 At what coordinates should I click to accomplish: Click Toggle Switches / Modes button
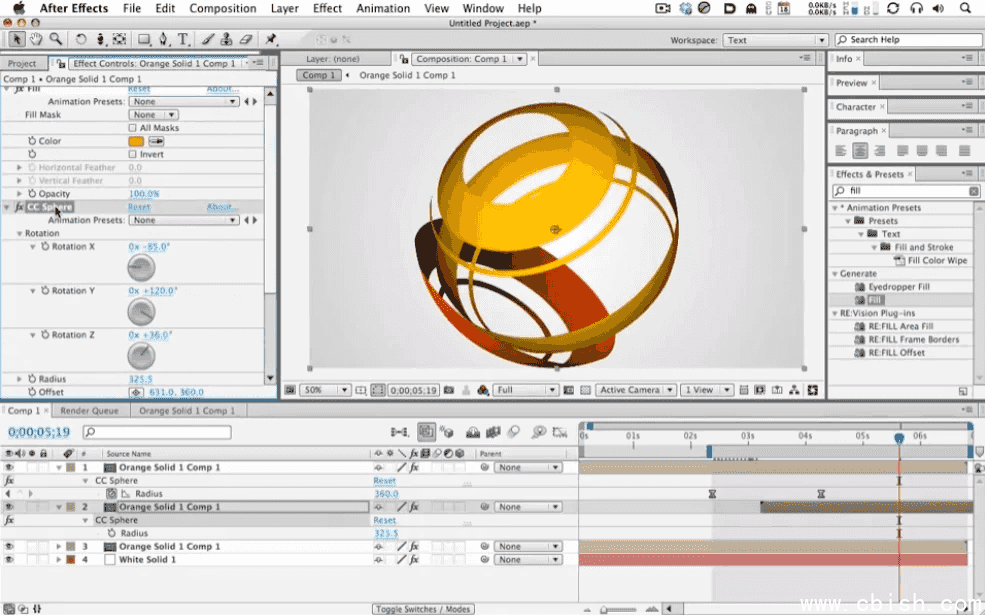tap(423, 607)
